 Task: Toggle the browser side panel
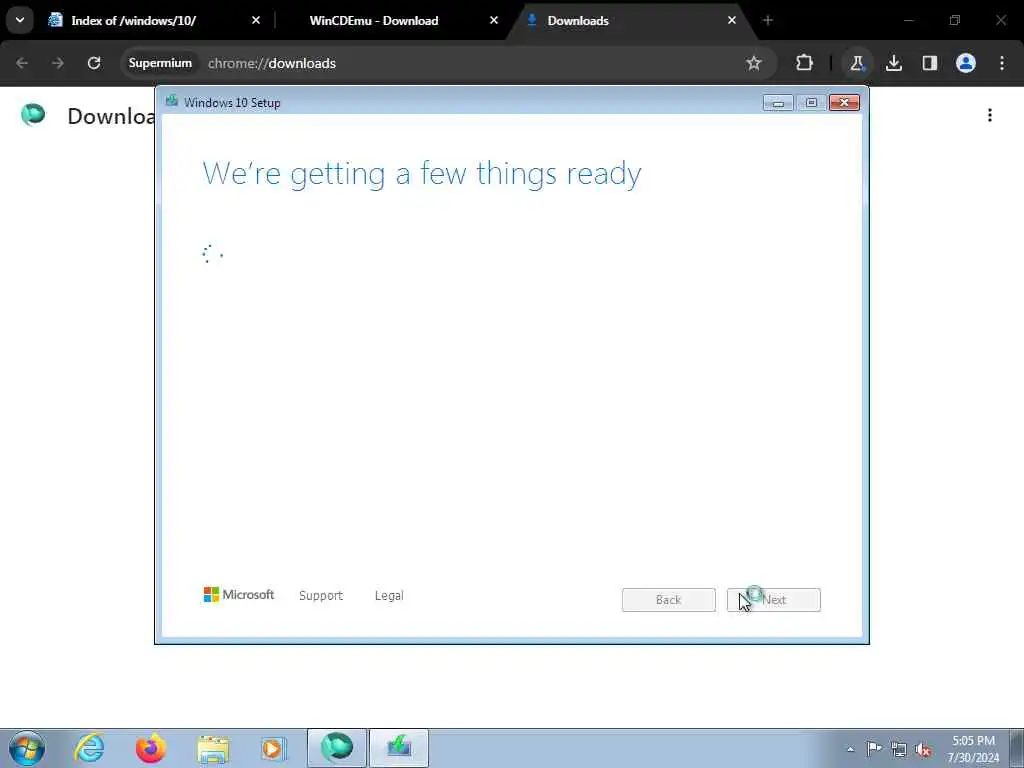click(929, 63)
